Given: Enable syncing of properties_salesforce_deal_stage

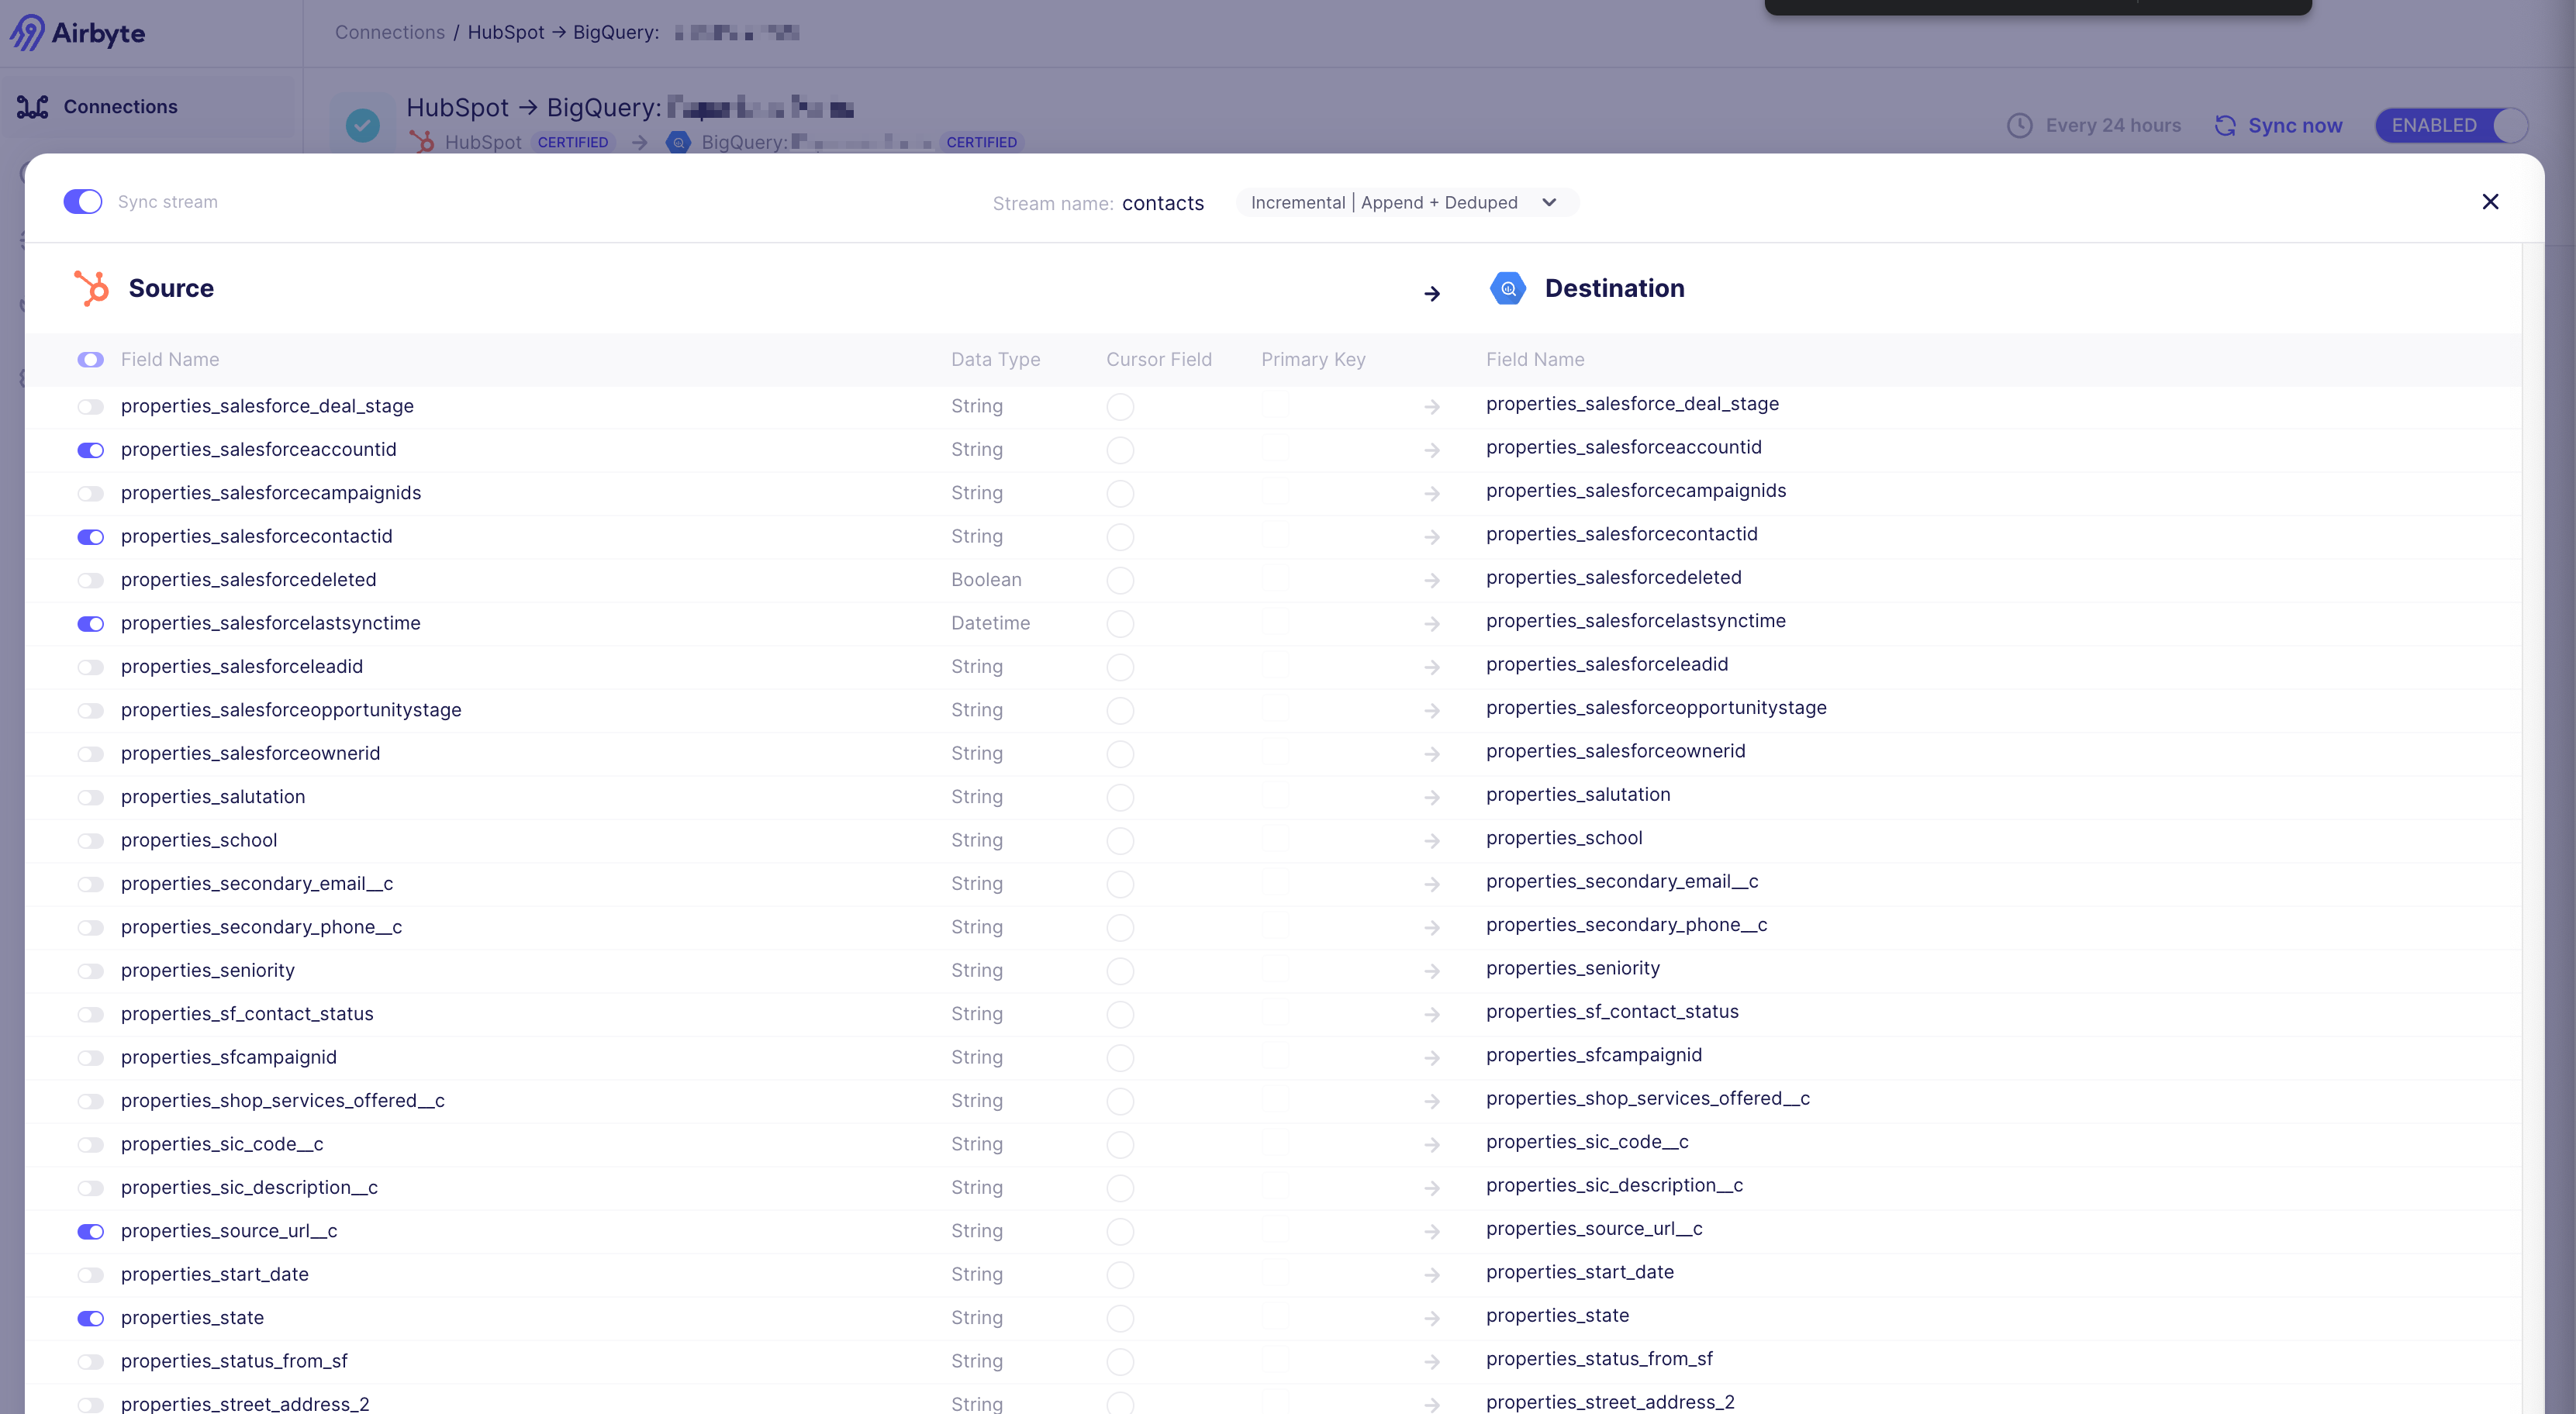Looking at the screenshot, I should tap(90, 406).
